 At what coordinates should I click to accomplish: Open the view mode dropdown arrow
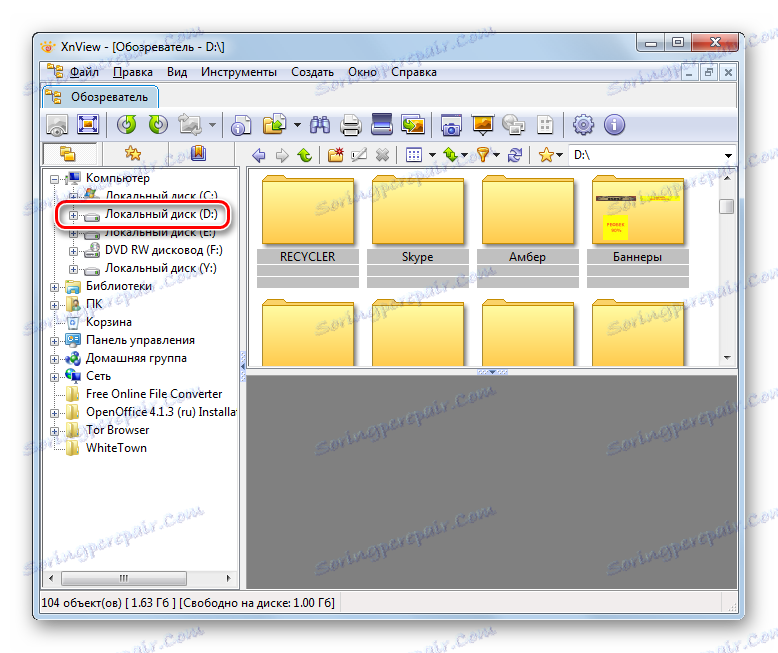(432, 155)
